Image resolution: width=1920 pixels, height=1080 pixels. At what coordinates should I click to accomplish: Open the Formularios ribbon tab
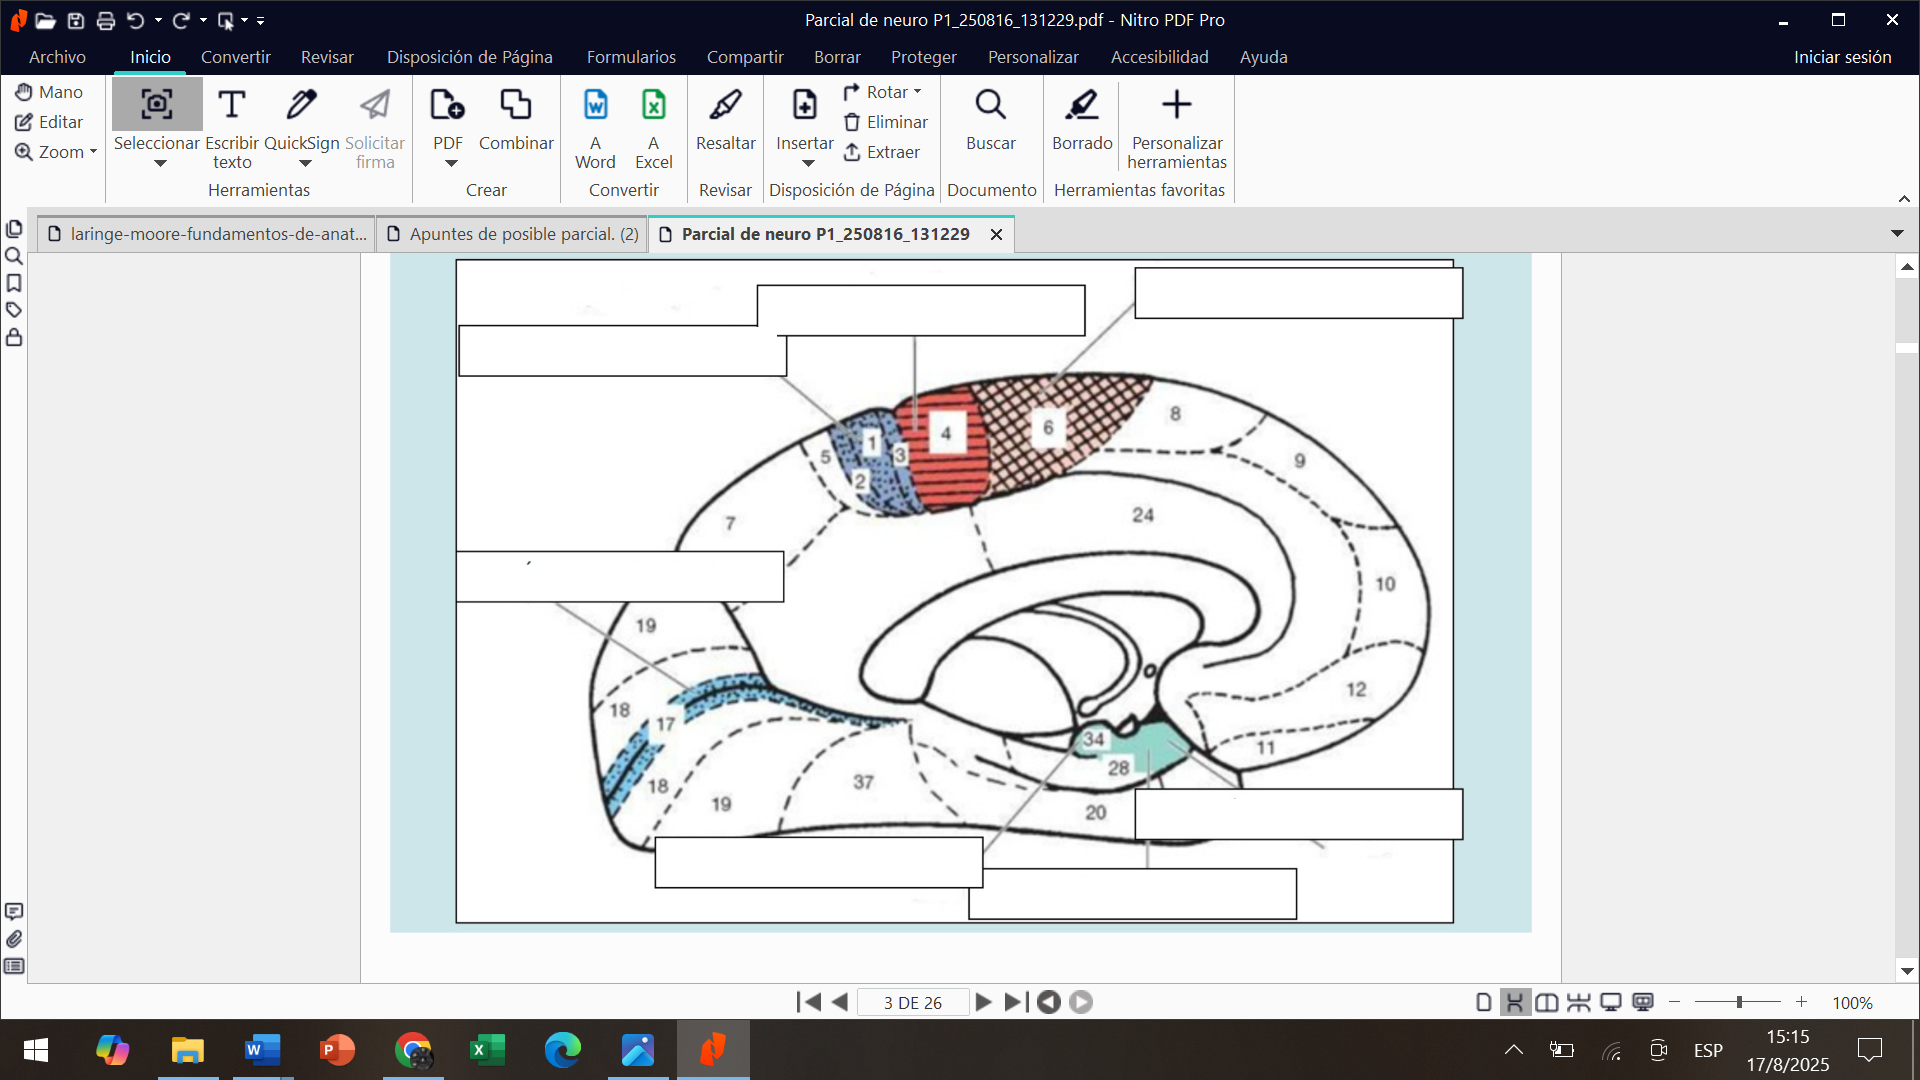[631, 57]
